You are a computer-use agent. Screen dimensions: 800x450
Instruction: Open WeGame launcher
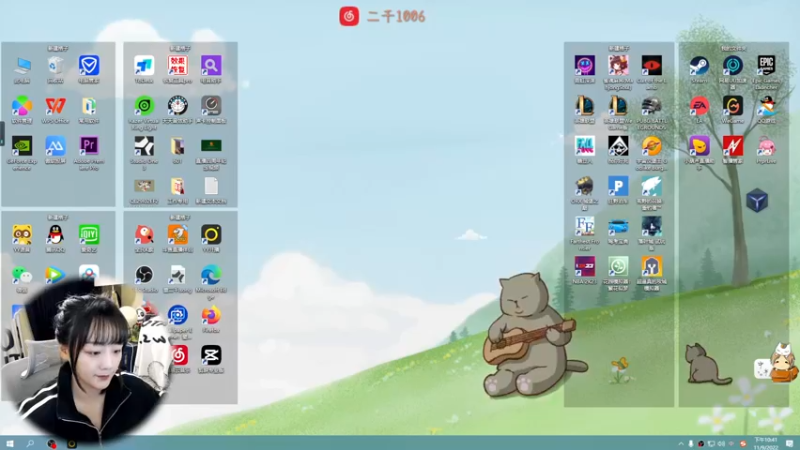pyautogui.click(x=733, y=106)
